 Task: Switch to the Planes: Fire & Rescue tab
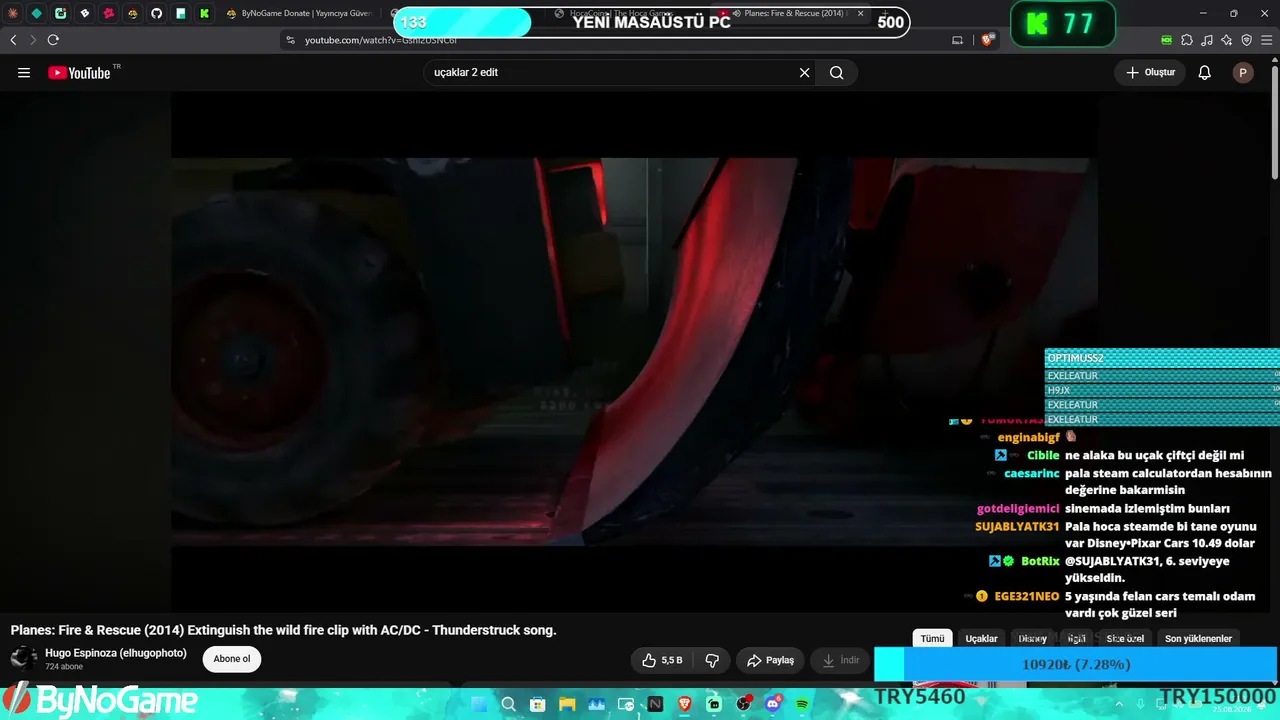click(790, 14)
